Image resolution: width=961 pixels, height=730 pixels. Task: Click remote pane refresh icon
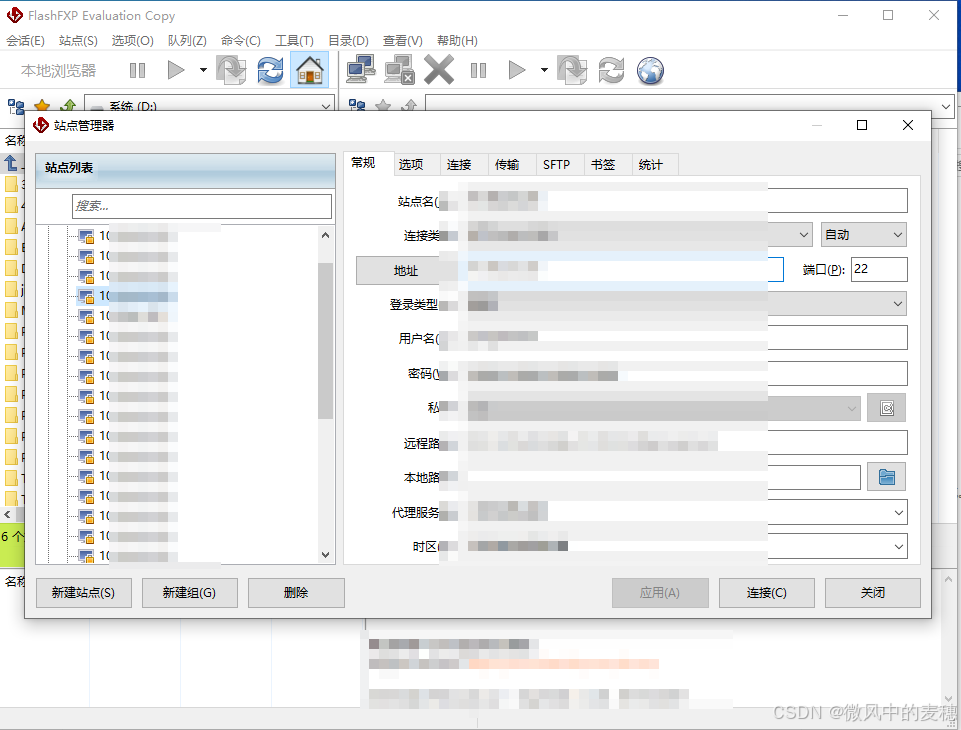pos(611,70)
